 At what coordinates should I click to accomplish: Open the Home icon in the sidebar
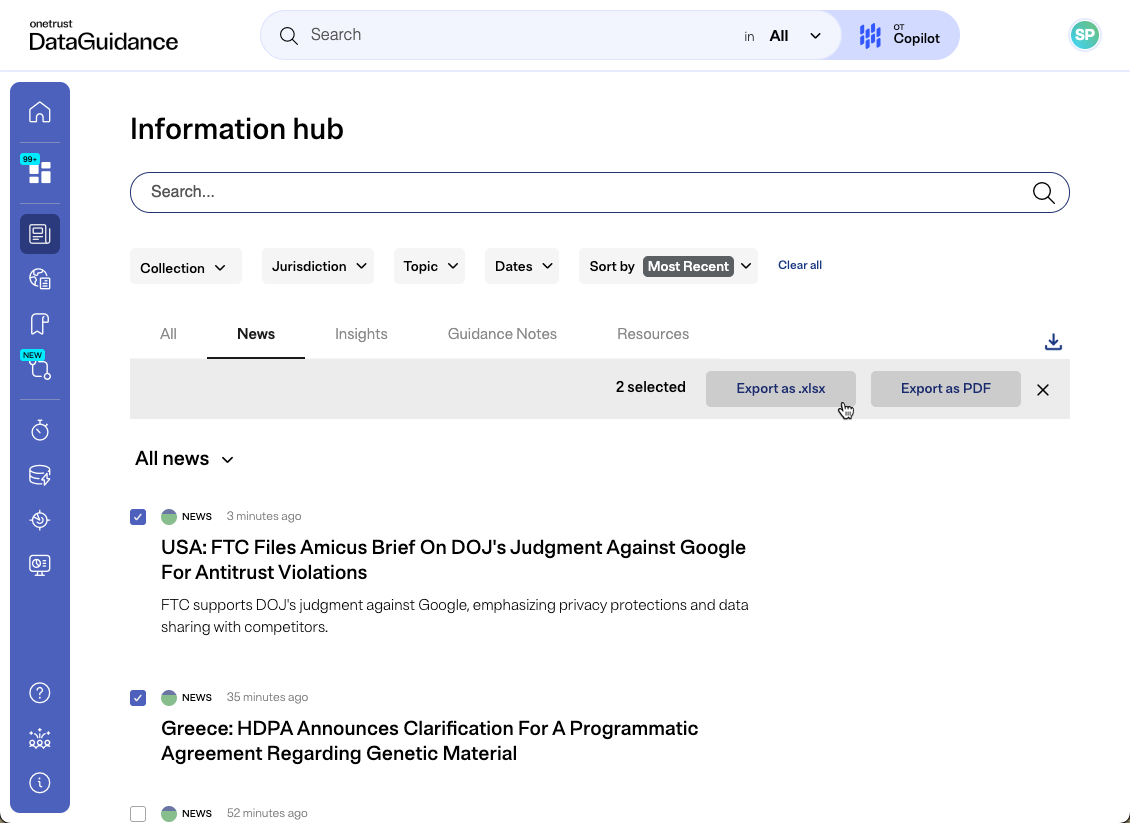[39, 112]
